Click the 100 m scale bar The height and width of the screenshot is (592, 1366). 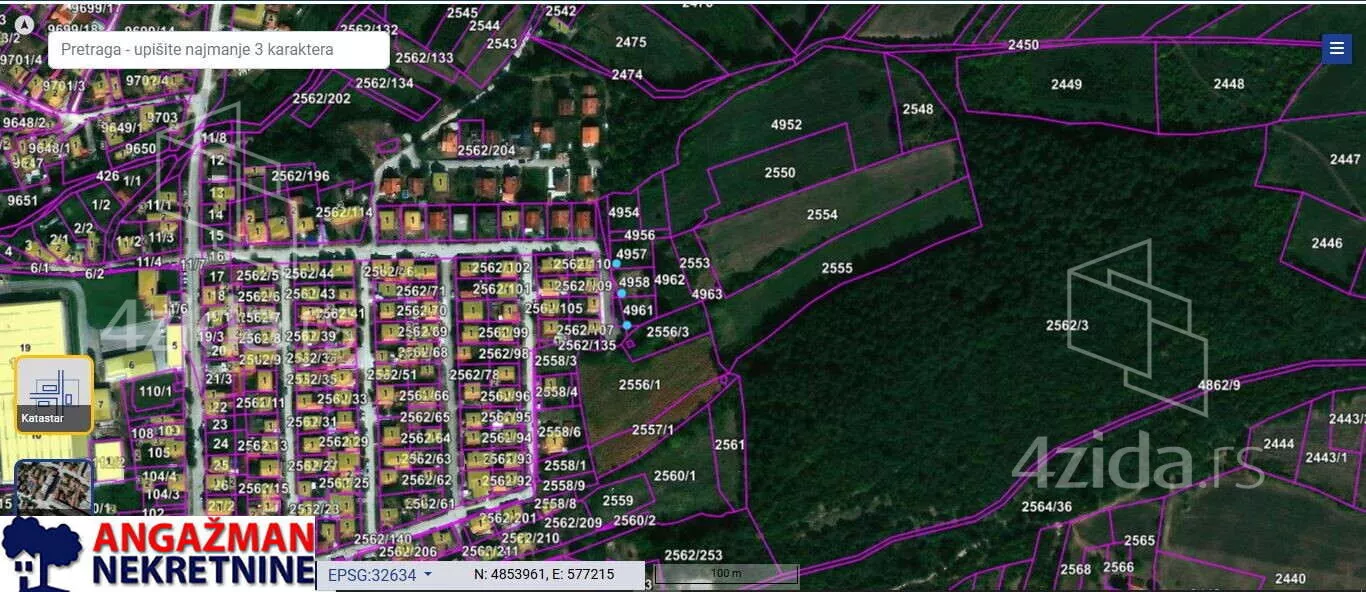726,575
